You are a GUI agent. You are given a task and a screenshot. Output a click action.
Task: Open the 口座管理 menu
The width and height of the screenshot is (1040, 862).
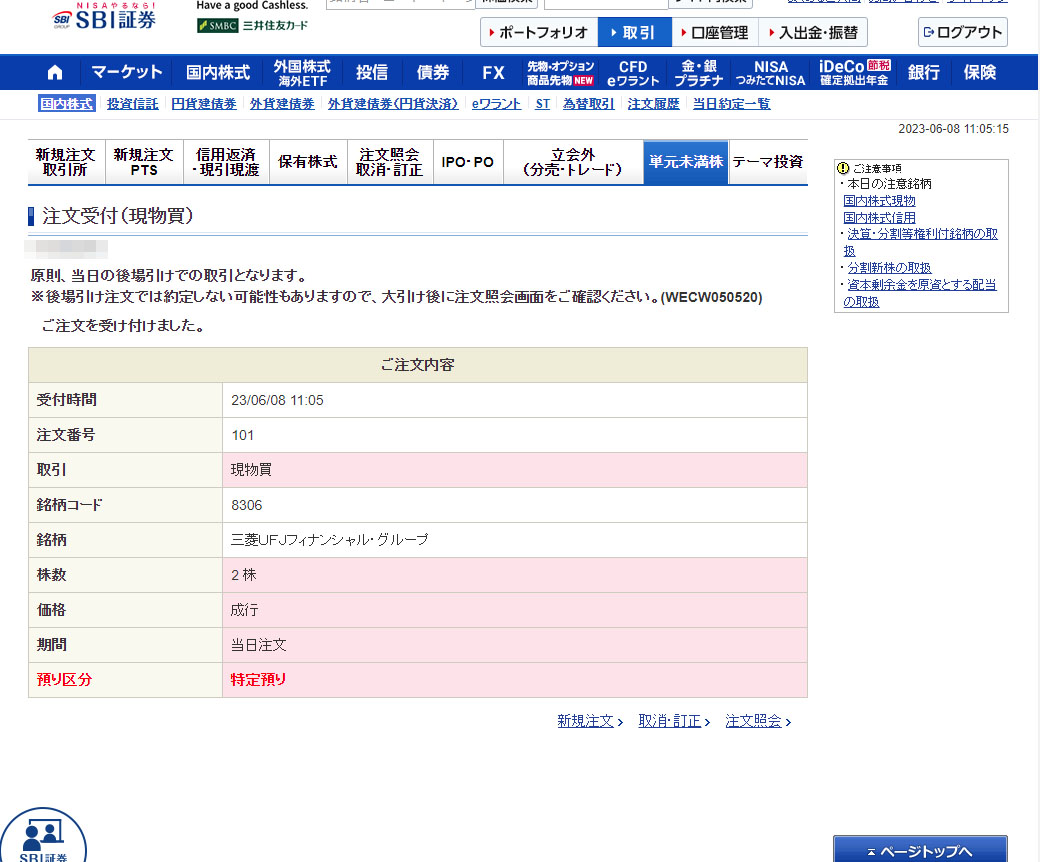[x=713, y=33]
